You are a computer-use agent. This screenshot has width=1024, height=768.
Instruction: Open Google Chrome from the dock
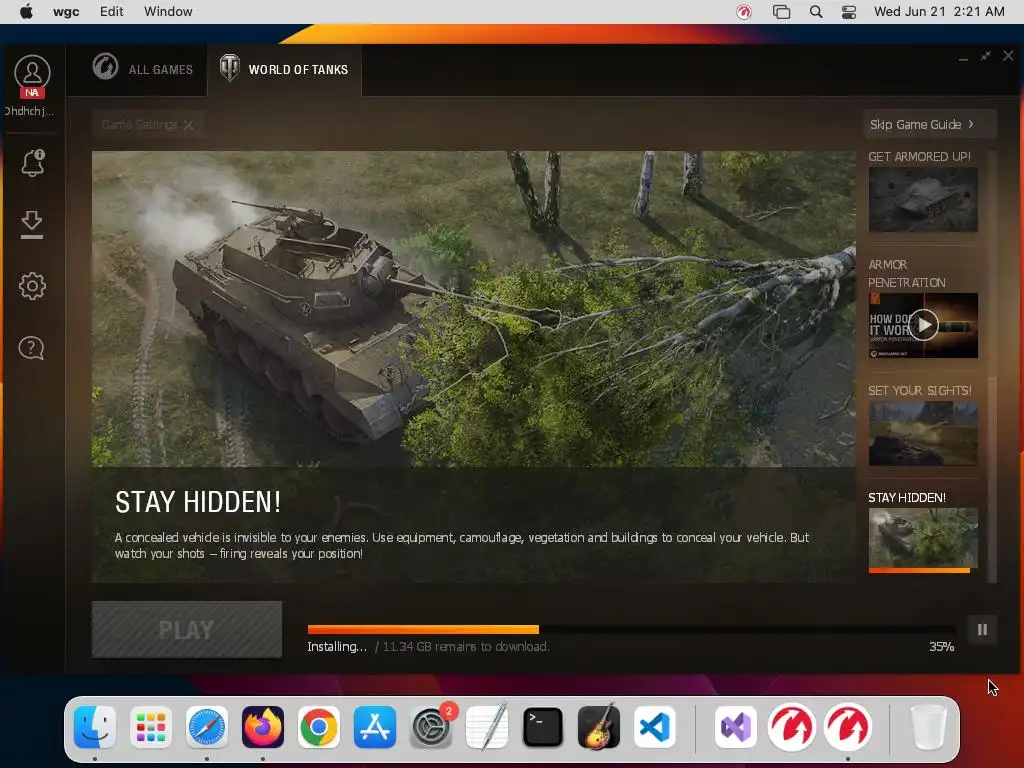click(x=319, y=727)
